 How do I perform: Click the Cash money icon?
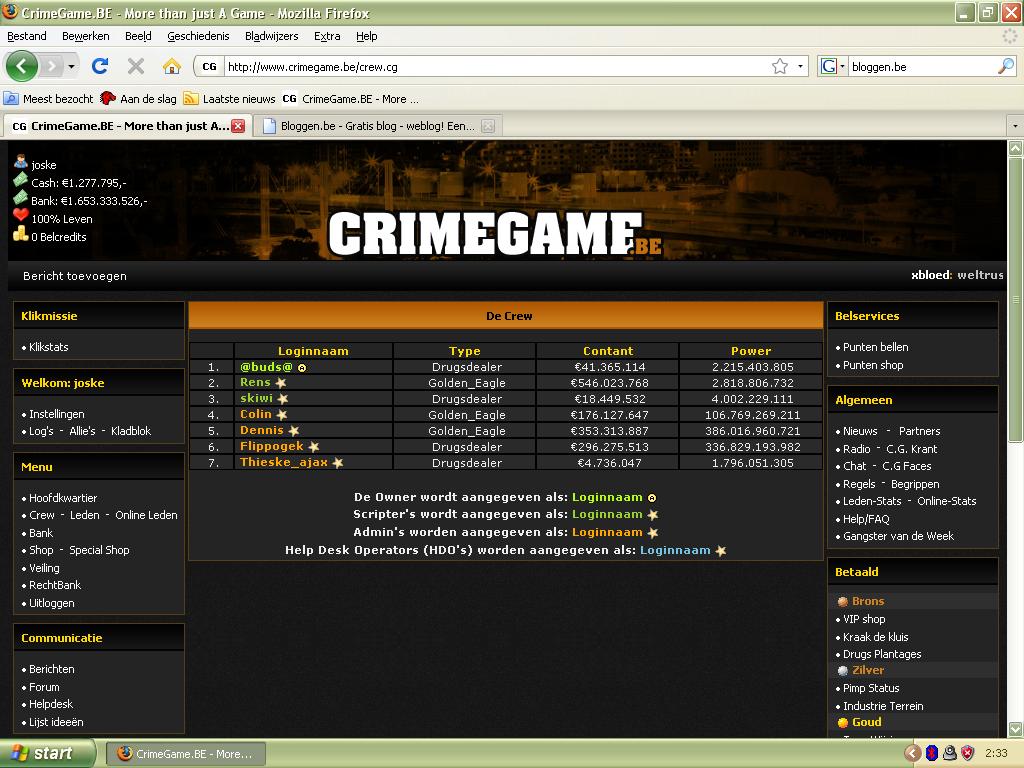pyautogui.click(x=20, y=180)
